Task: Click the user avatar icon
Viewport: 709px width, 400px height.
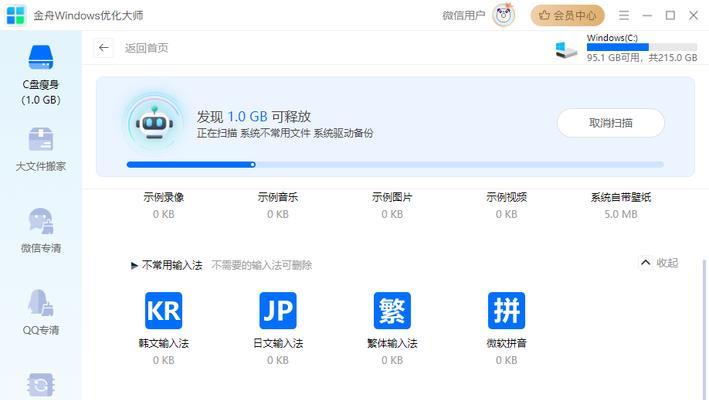Action: (x=504, y=15)
